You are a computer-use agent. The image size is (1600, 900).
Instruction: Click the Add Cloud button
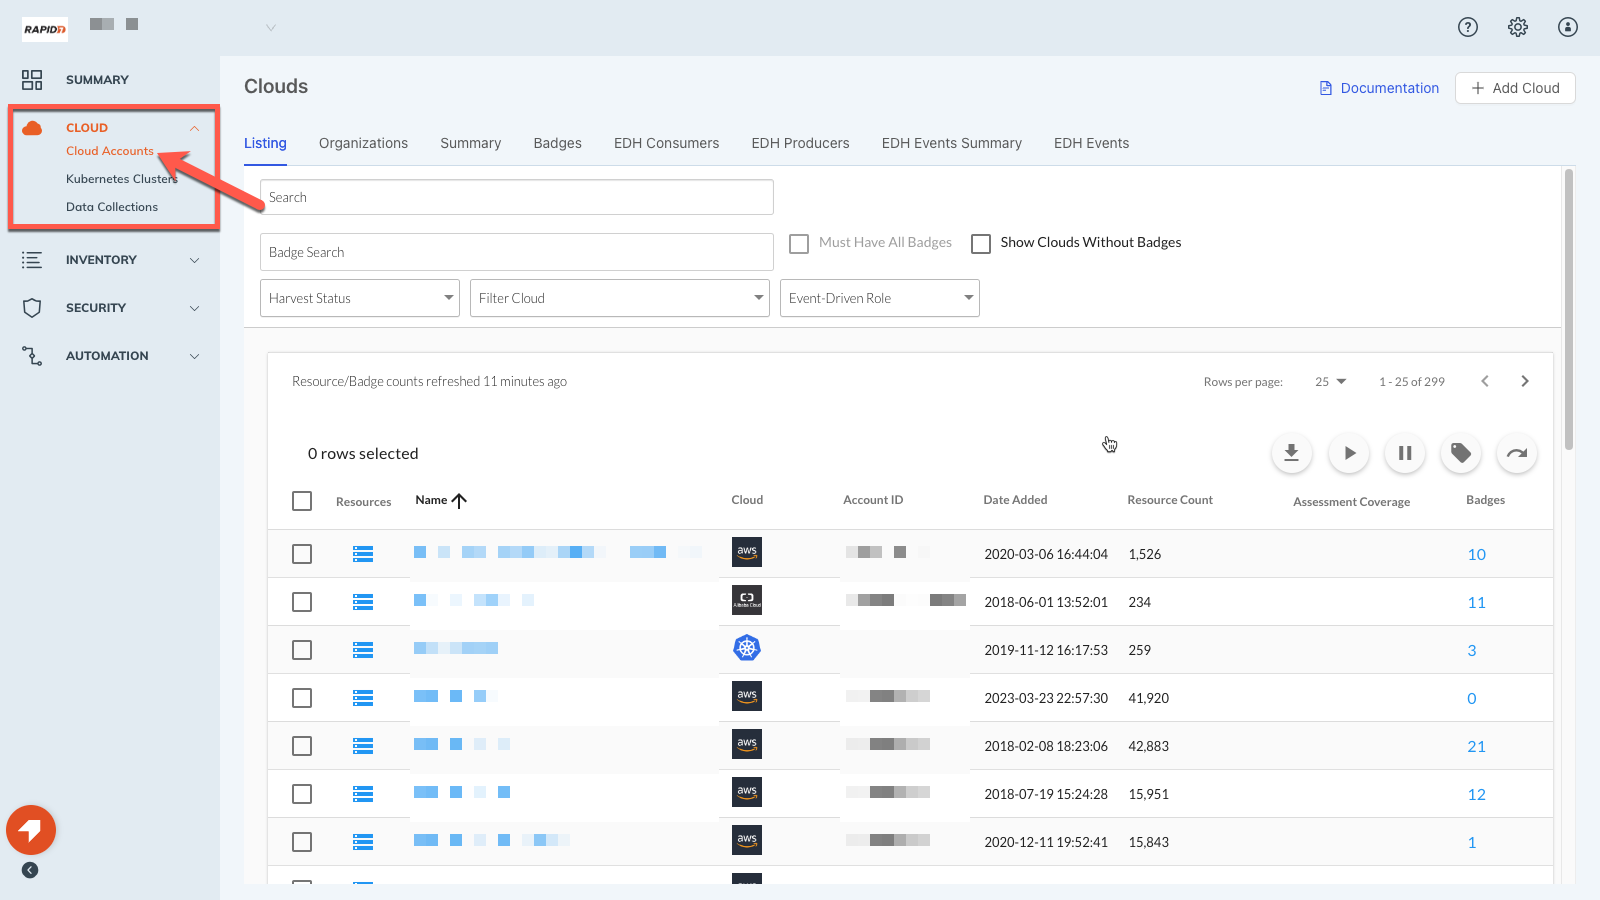click(x=1514, y=88)
